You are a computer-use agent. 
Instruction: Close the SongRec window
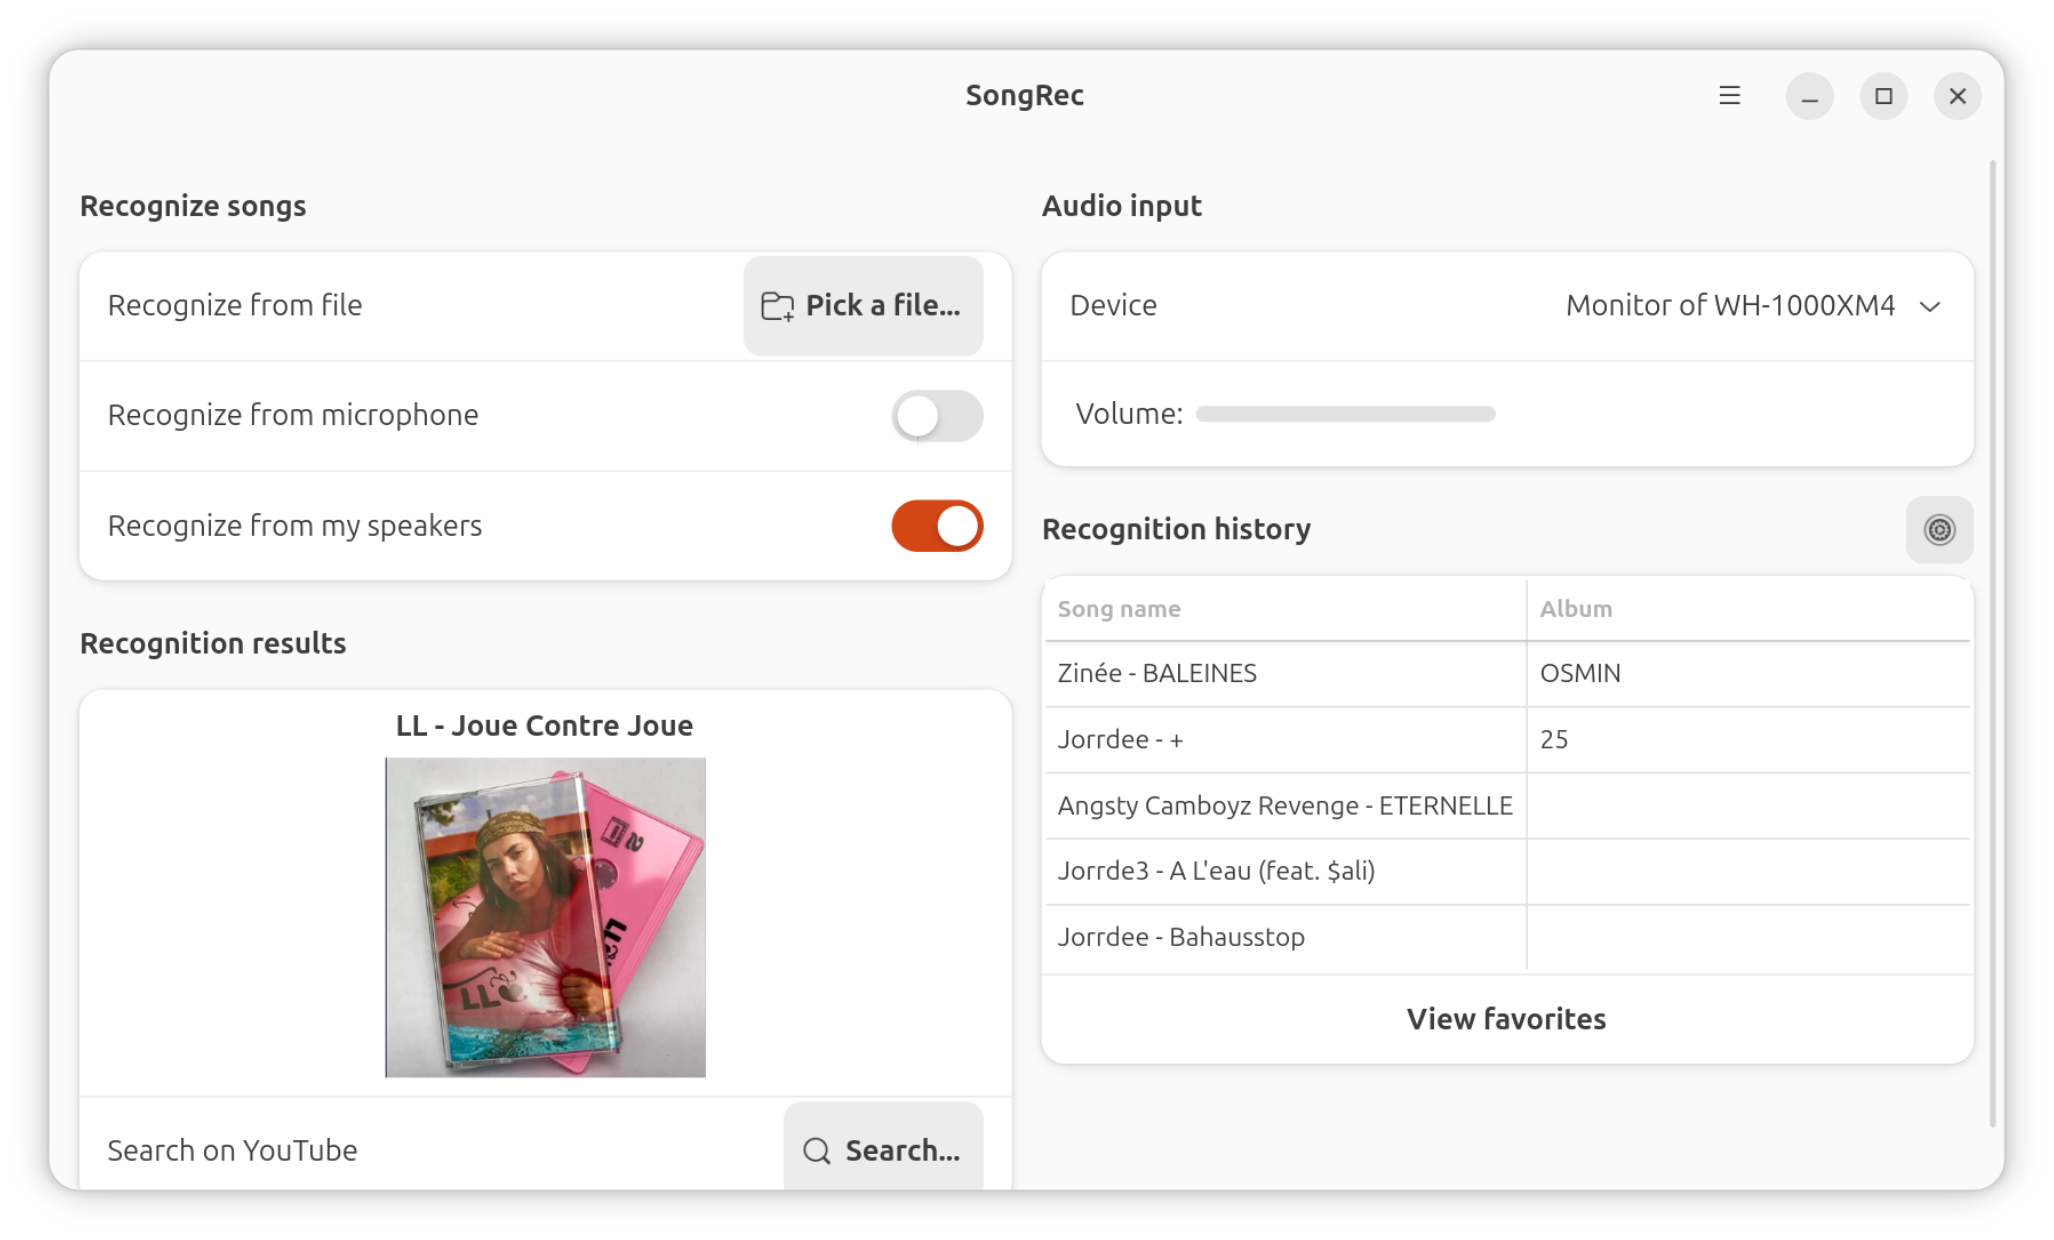click(1957, 96)
